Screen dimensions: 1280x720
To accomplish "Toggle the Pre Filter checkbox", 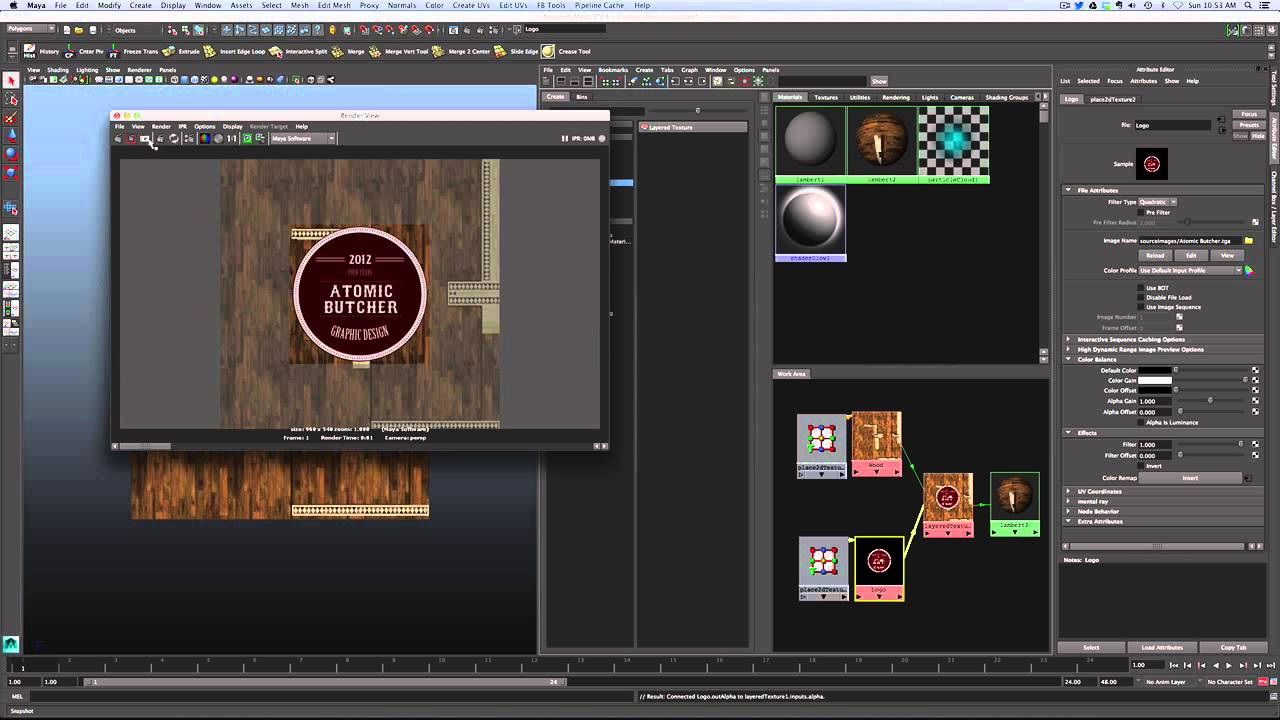I will pyautogui.click(x=1142, y=212).
